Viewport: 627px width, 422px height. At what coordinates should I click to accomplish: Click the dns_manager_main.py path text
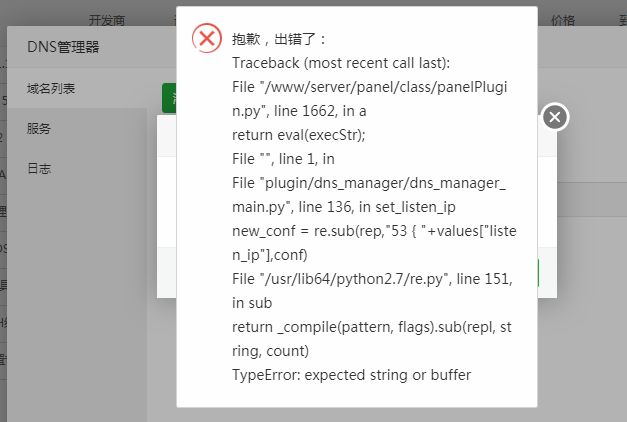369,195
